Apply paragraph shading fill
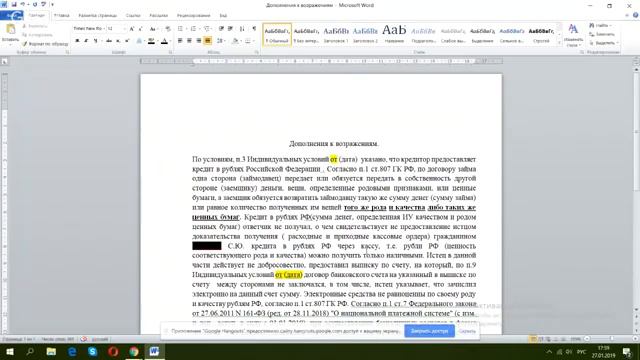This screenshot has width=640, height=360. pyautogui.click(x=236, y=41)
